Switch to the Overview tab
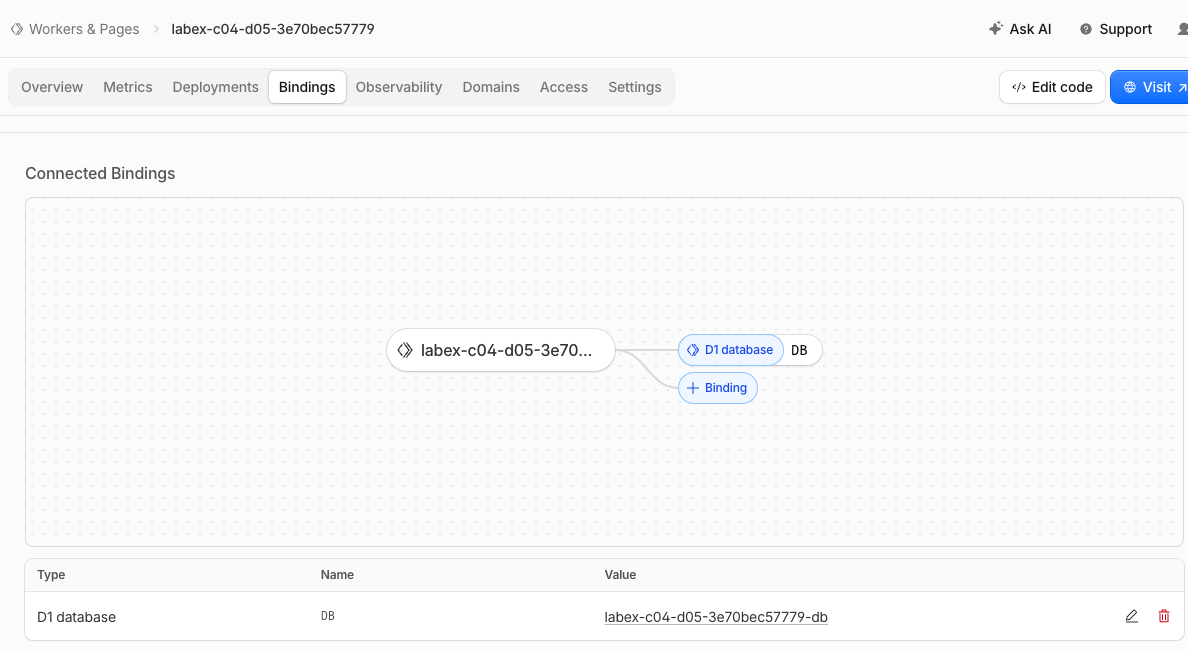Screen dimensions: 1188x650 click(52, 87)
